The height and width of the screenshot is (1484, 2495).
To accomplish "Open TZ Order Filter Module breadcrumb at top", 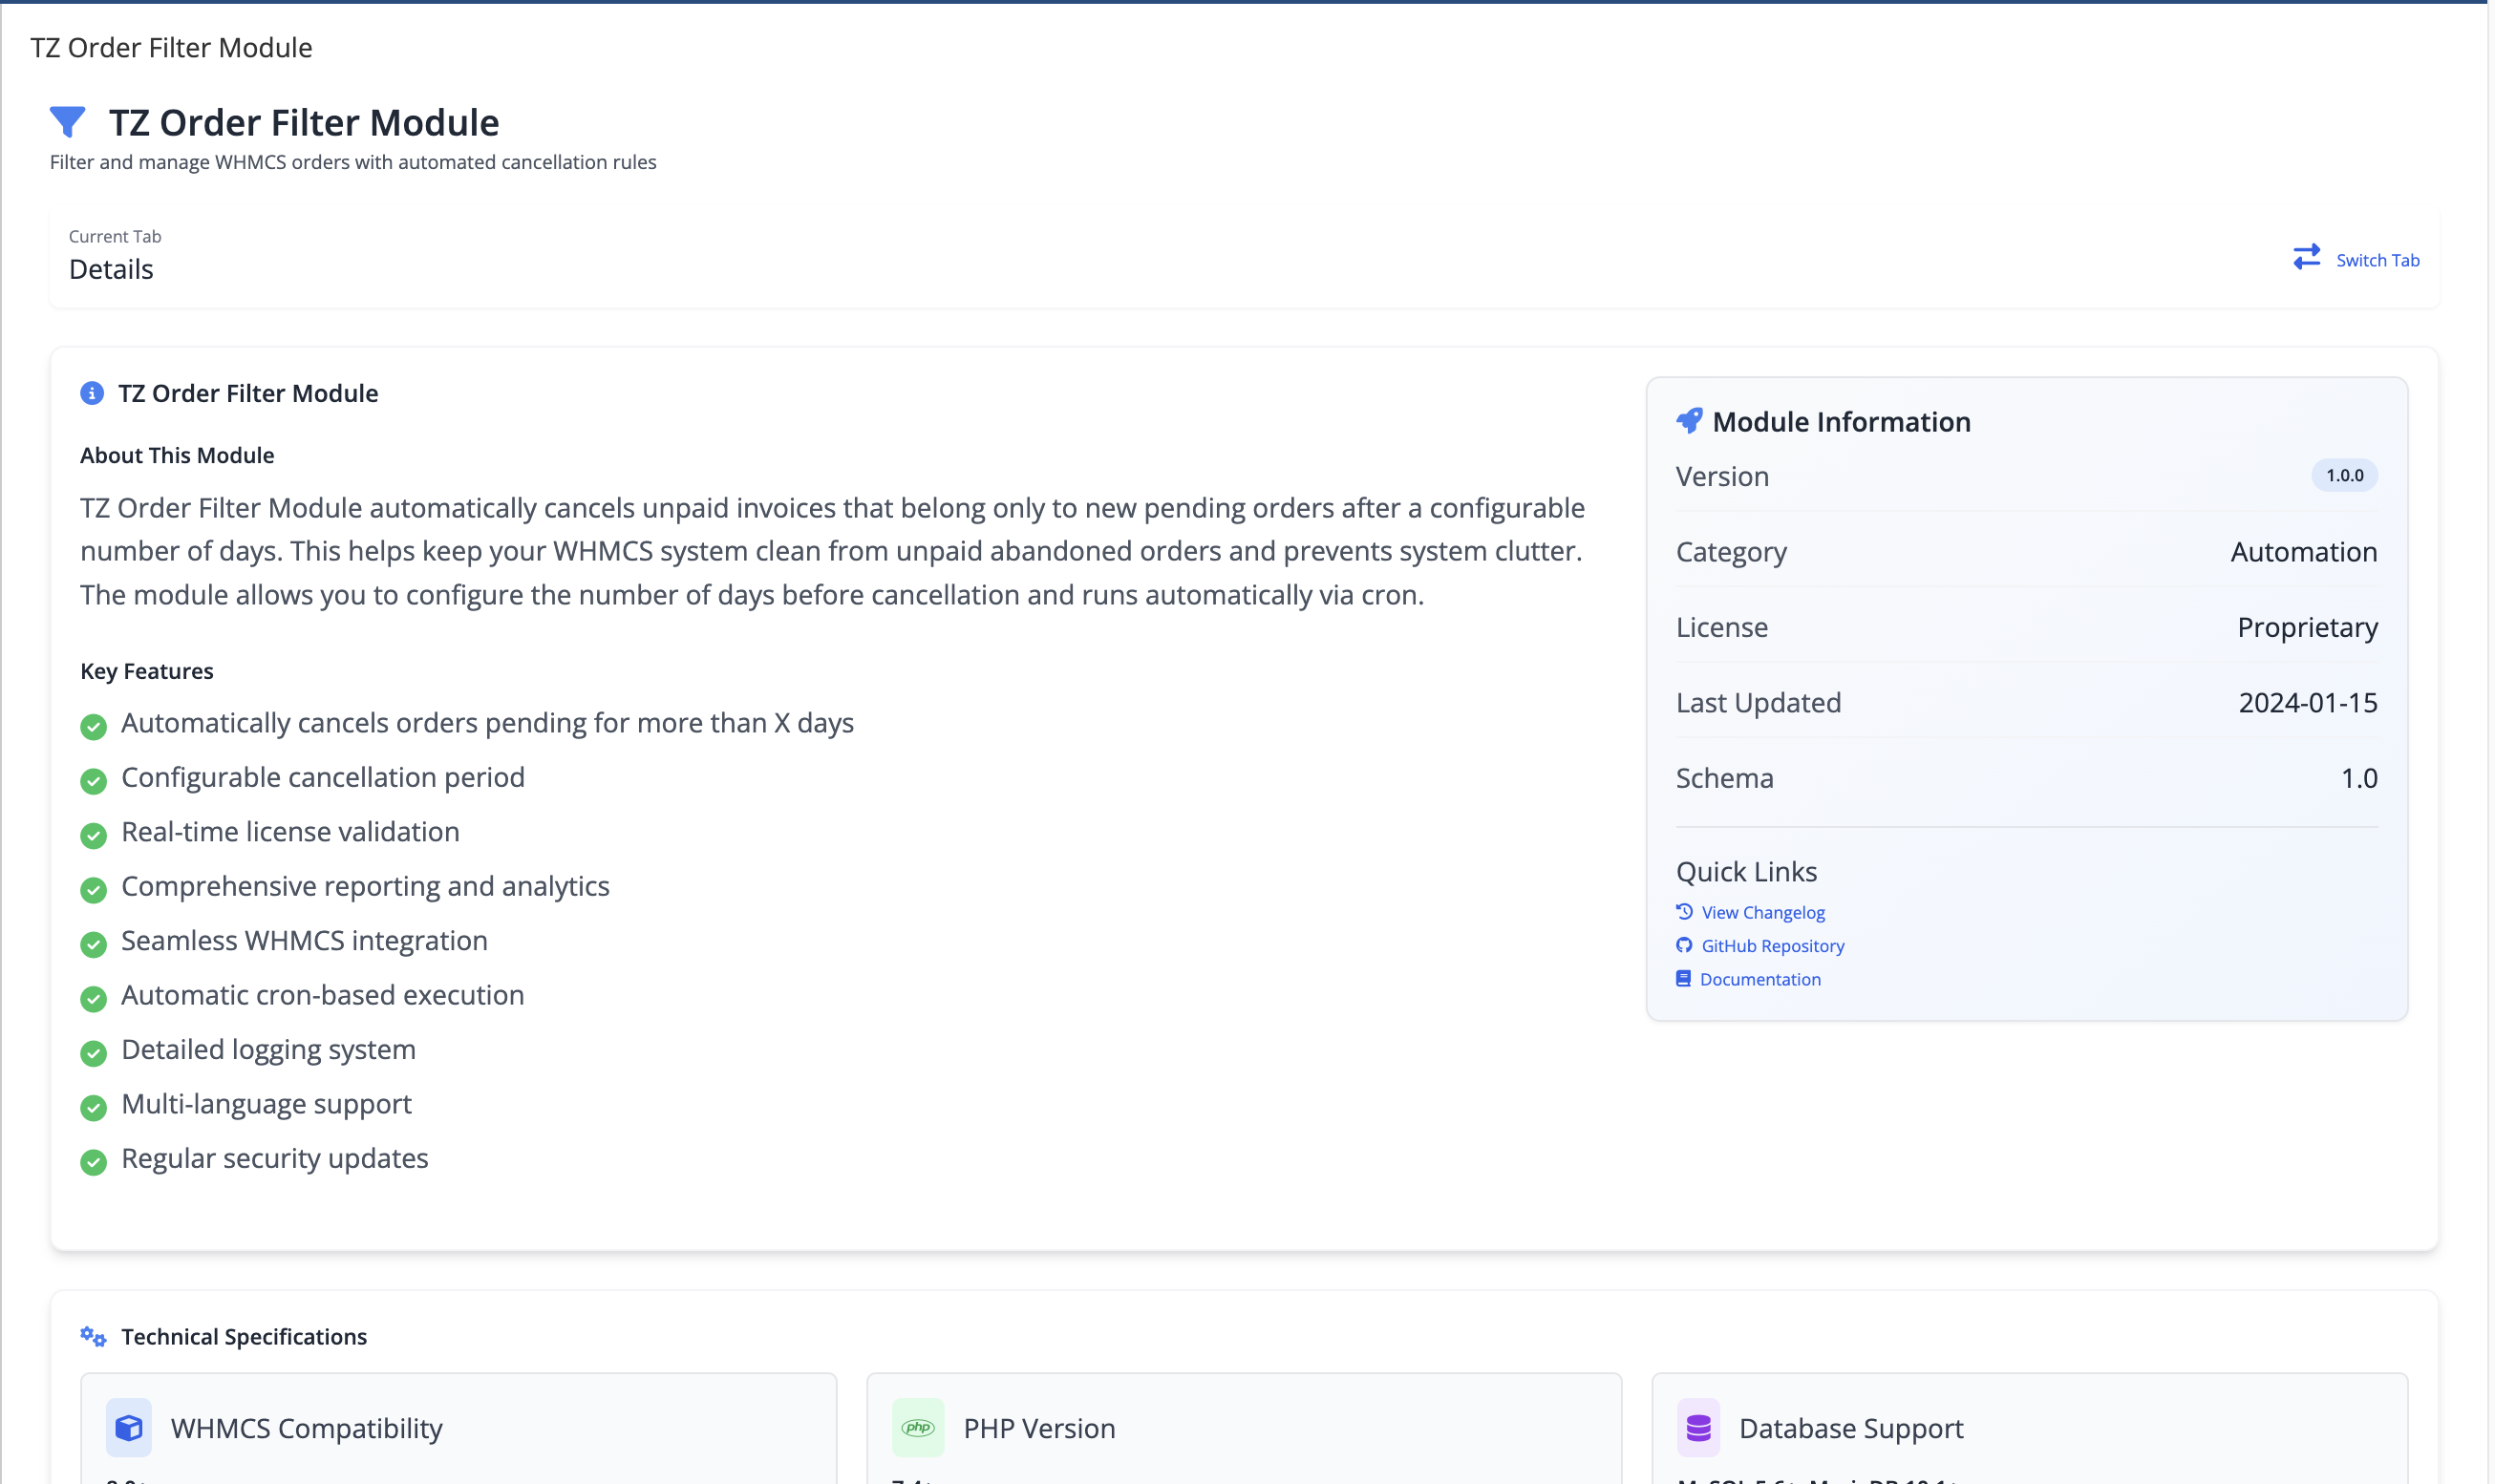I will tap(170, 46).
